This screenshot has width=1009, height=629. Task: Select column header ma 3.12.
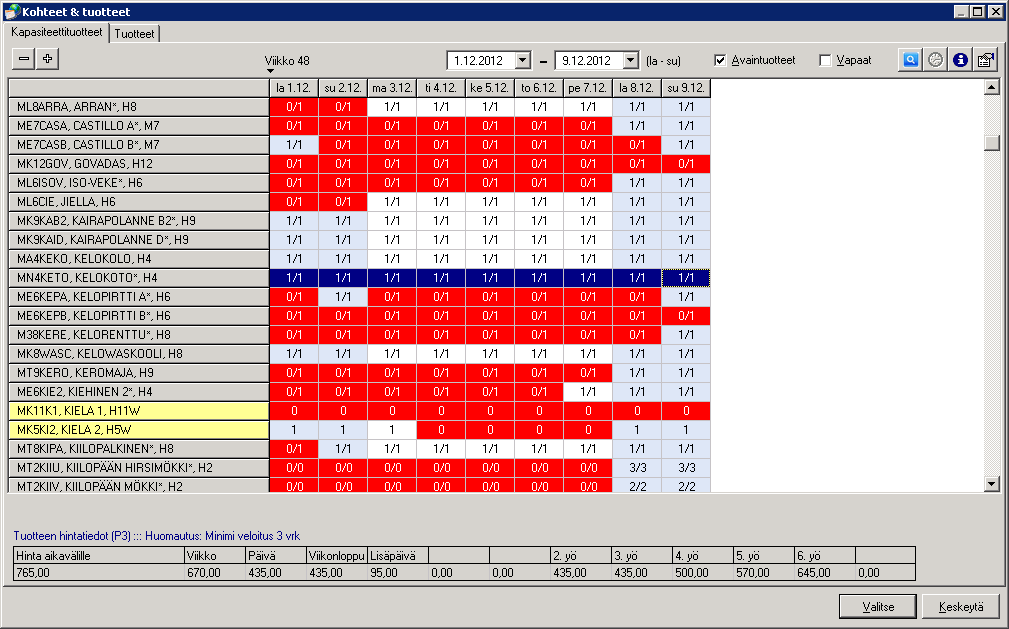(392, 88)
